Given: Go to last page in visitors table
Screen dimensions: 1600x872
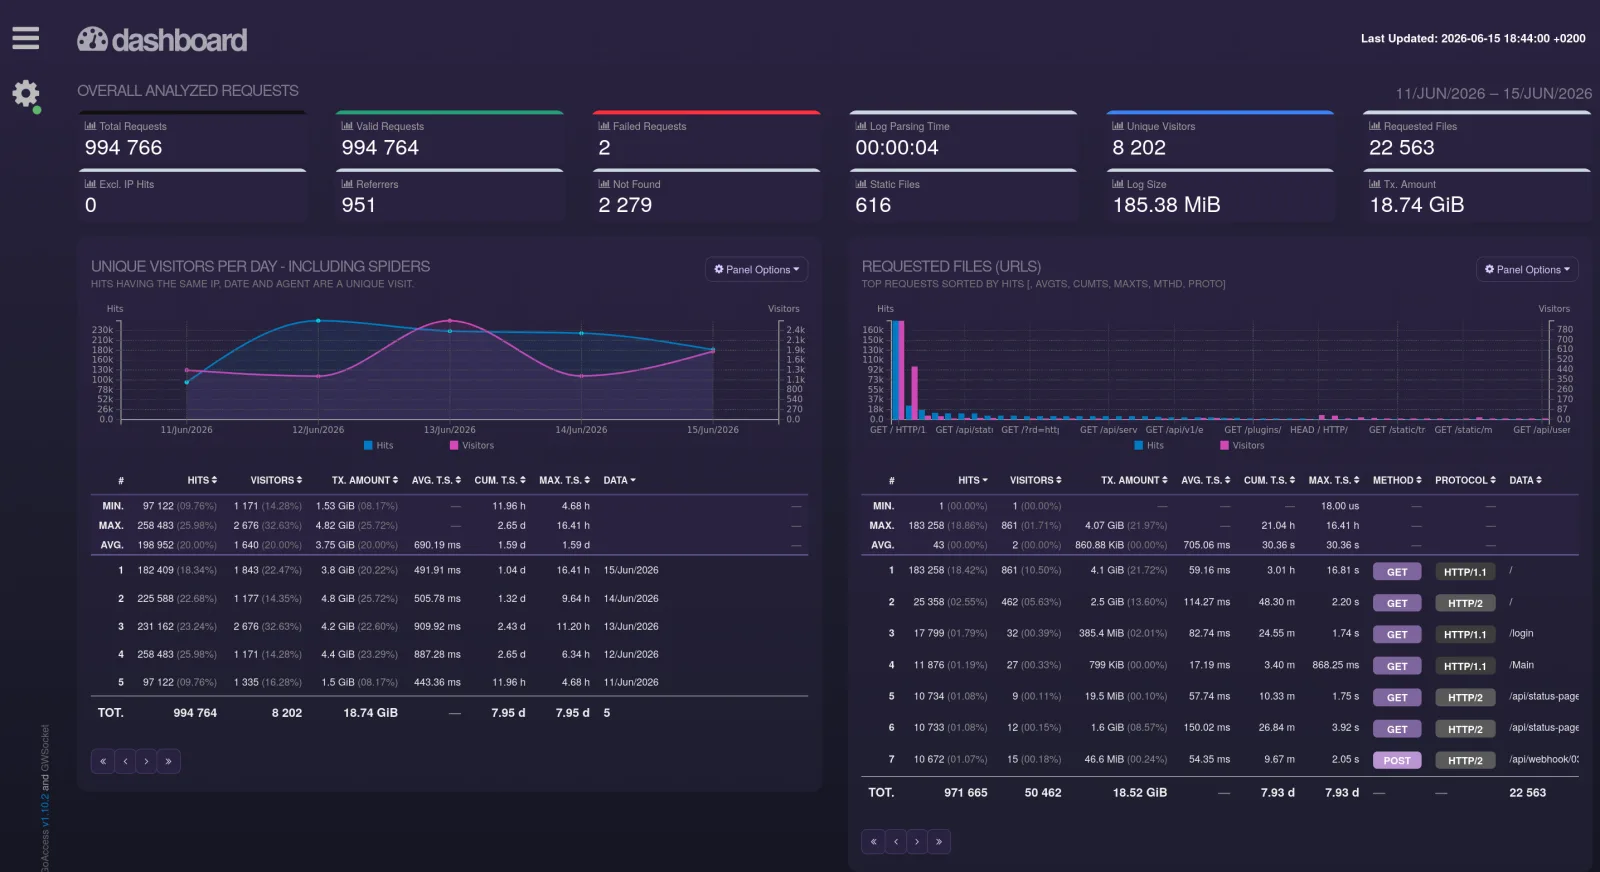Looking at the screenshot, I should pyautogui.click(x=168, y=761).
